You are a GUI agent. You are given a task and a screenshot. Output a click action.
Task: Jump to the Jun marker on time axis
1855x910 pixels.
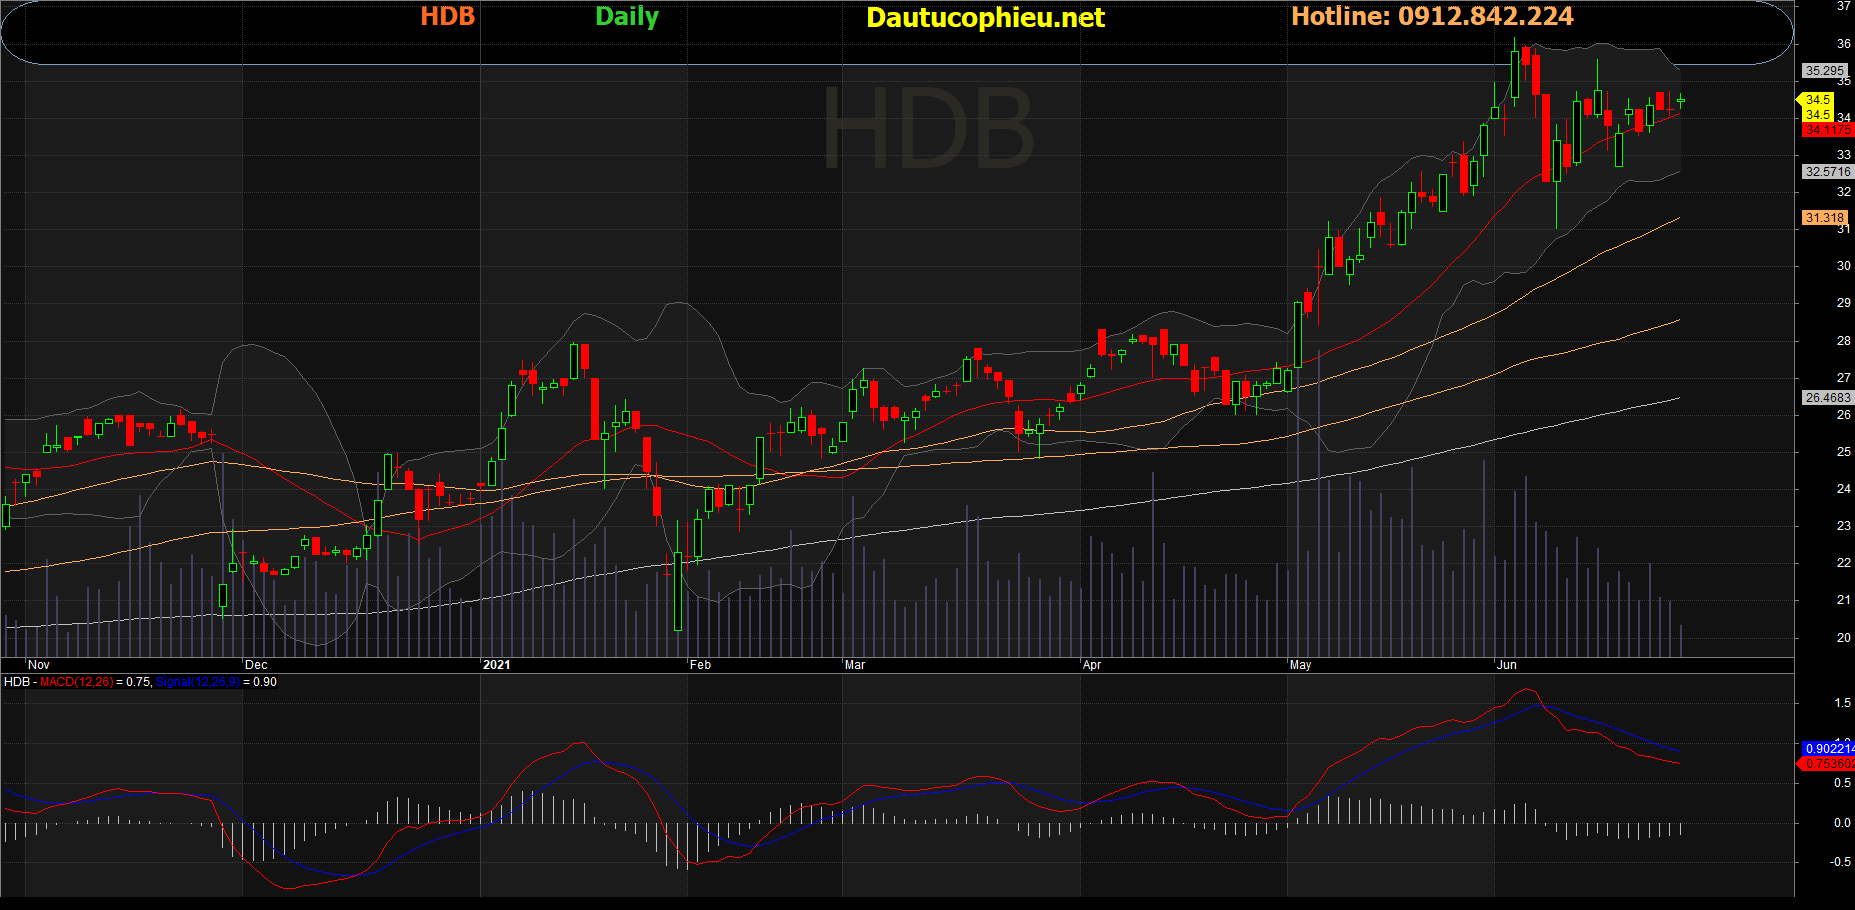(1506, 665)
